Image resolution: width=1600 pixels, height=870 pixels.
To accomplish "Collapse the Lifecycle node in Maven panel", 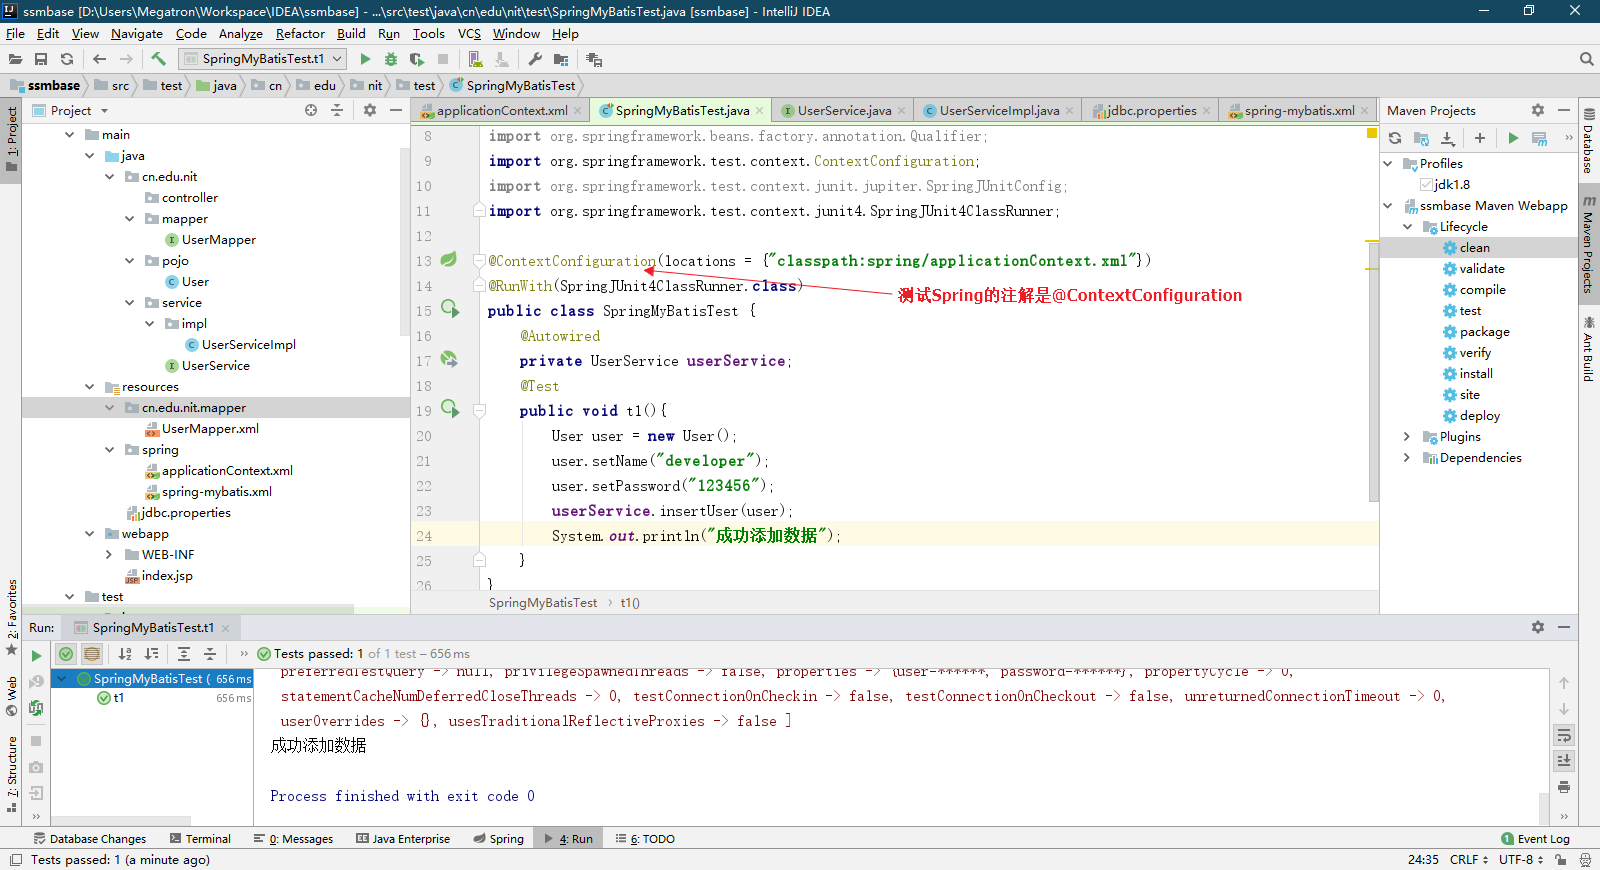I will 1407,227.
